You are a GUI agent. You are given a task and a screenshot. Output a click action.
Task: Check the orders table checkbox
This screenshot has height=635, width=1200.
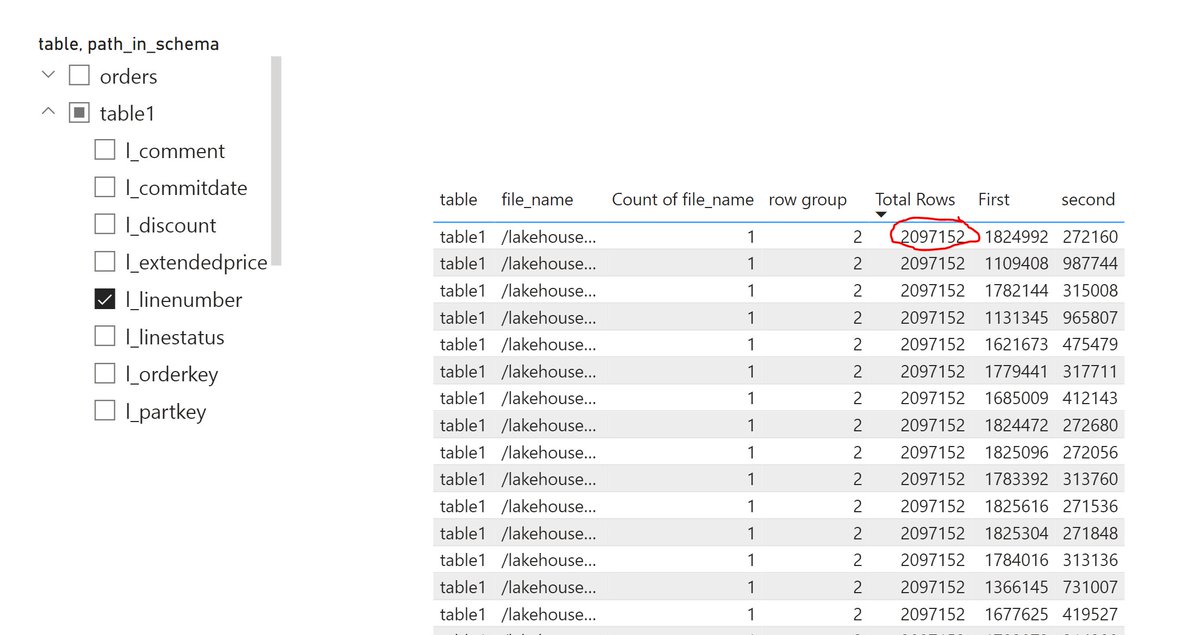pyautogui.click(x=79, y=76)
